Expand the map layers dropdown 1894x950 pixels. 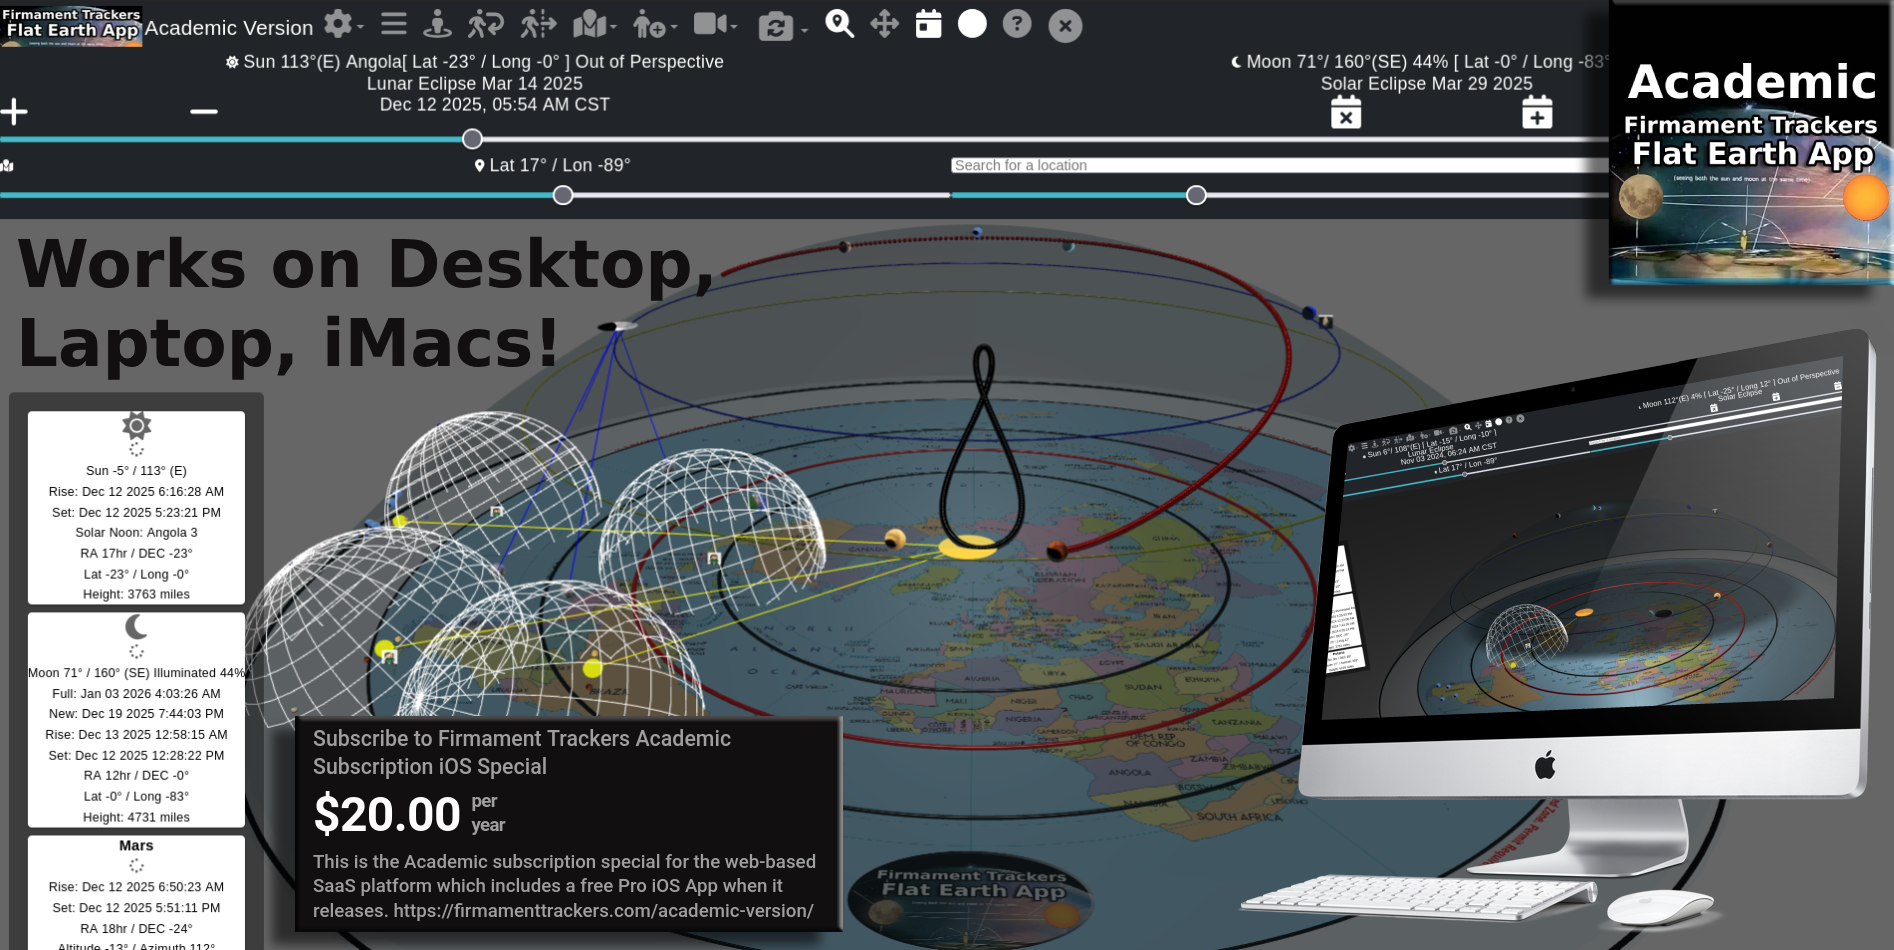[593, 24]
